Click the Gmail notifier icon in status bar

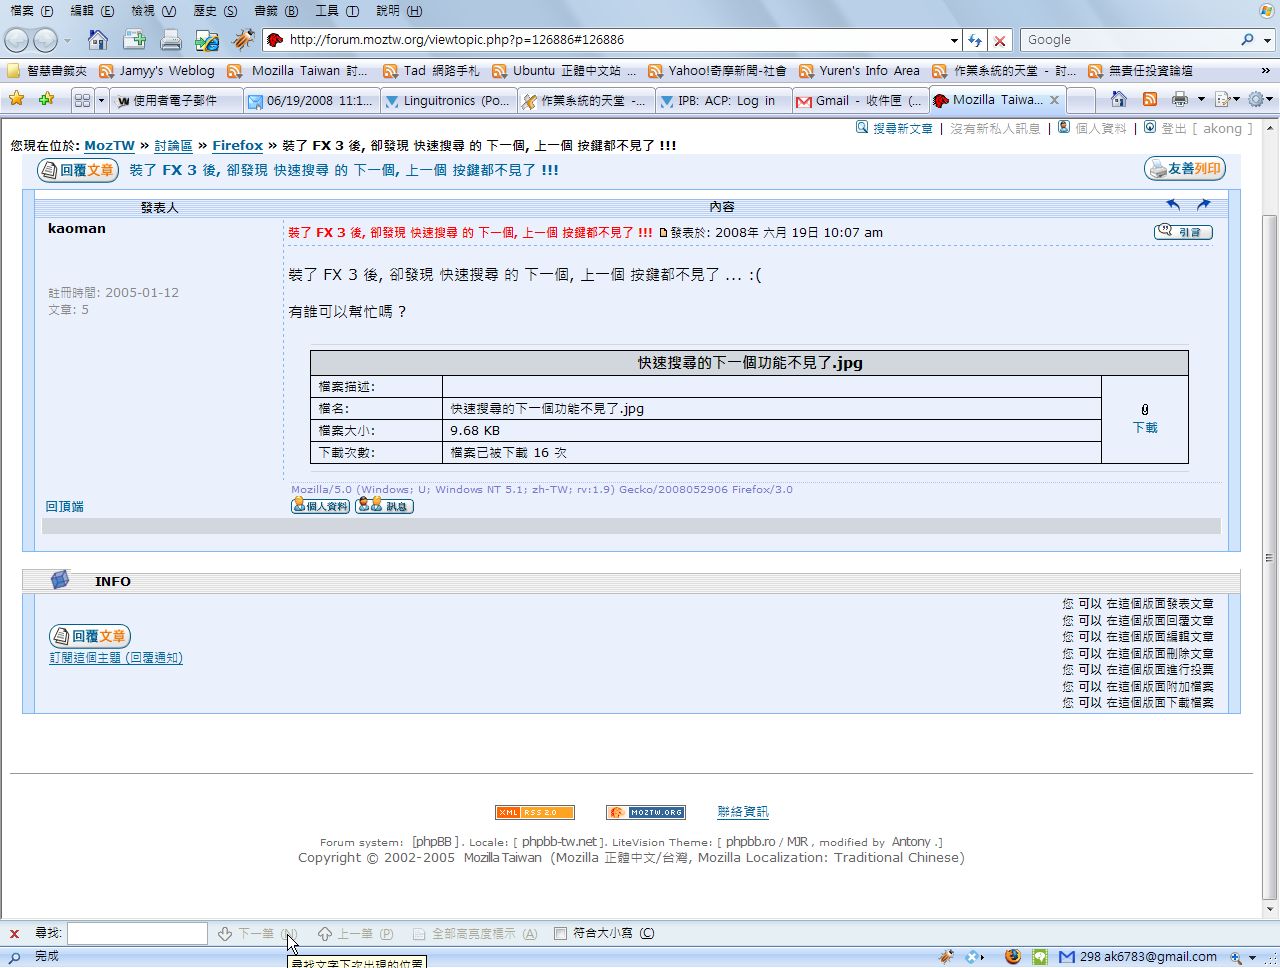pyautogui.click(x=1066, y=957)
